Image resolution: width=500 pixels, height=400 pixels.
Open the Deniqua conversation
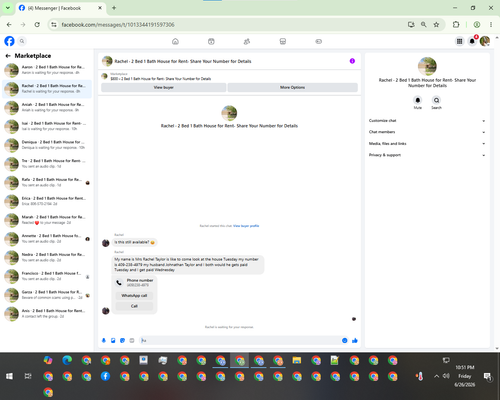(x=47, y=145)
